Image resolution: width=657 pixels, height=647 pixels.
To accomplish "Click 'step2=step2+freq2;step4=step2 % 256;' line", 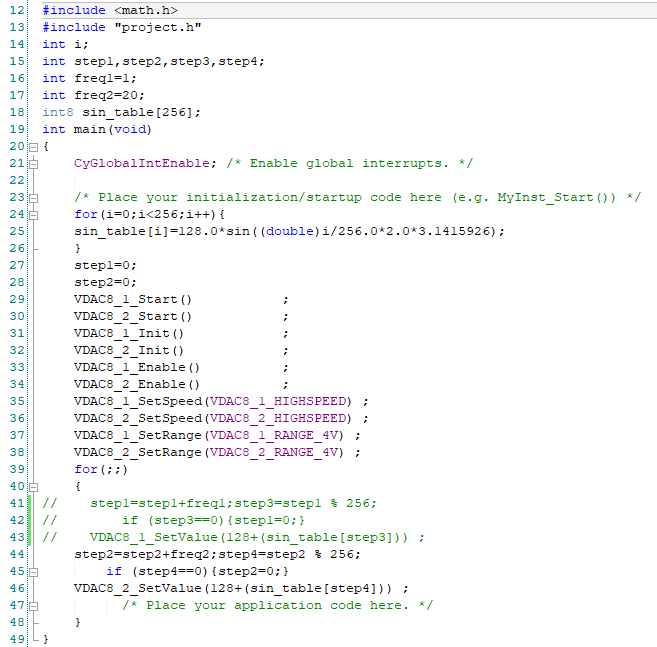I will [x=217, y=554].
